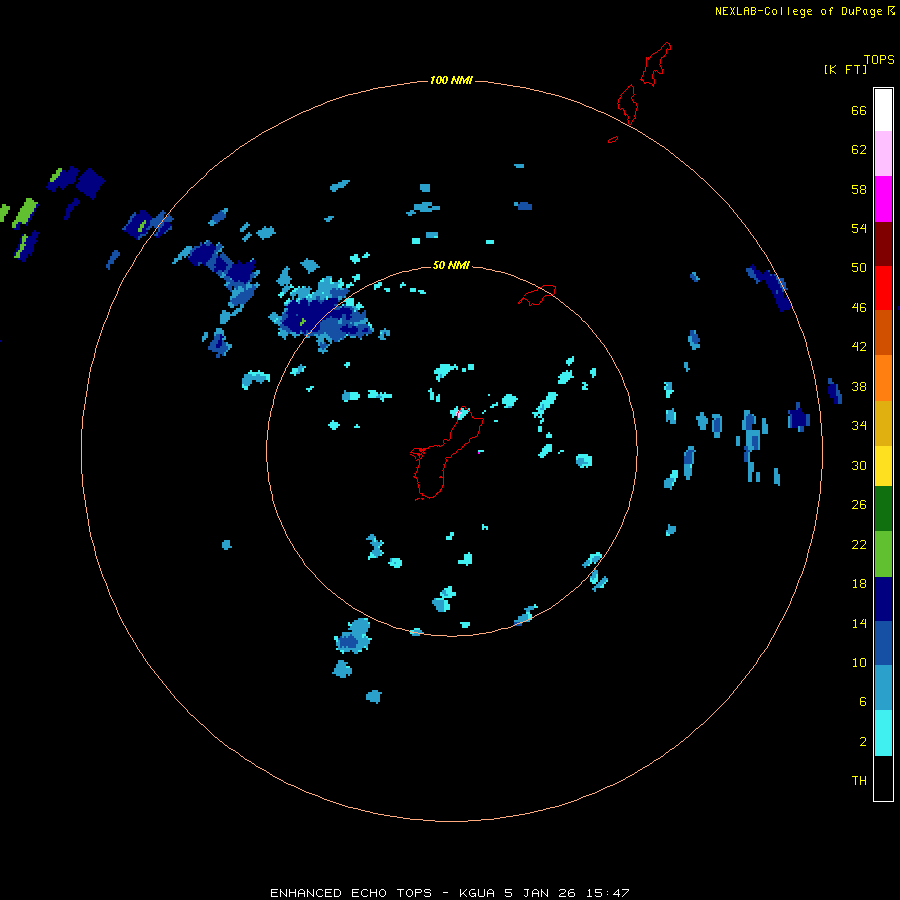The width and height of the screenshot is (900, 900).
Task: Select the navy 18 kft legend swatch
Action: (x=883, y=599)
